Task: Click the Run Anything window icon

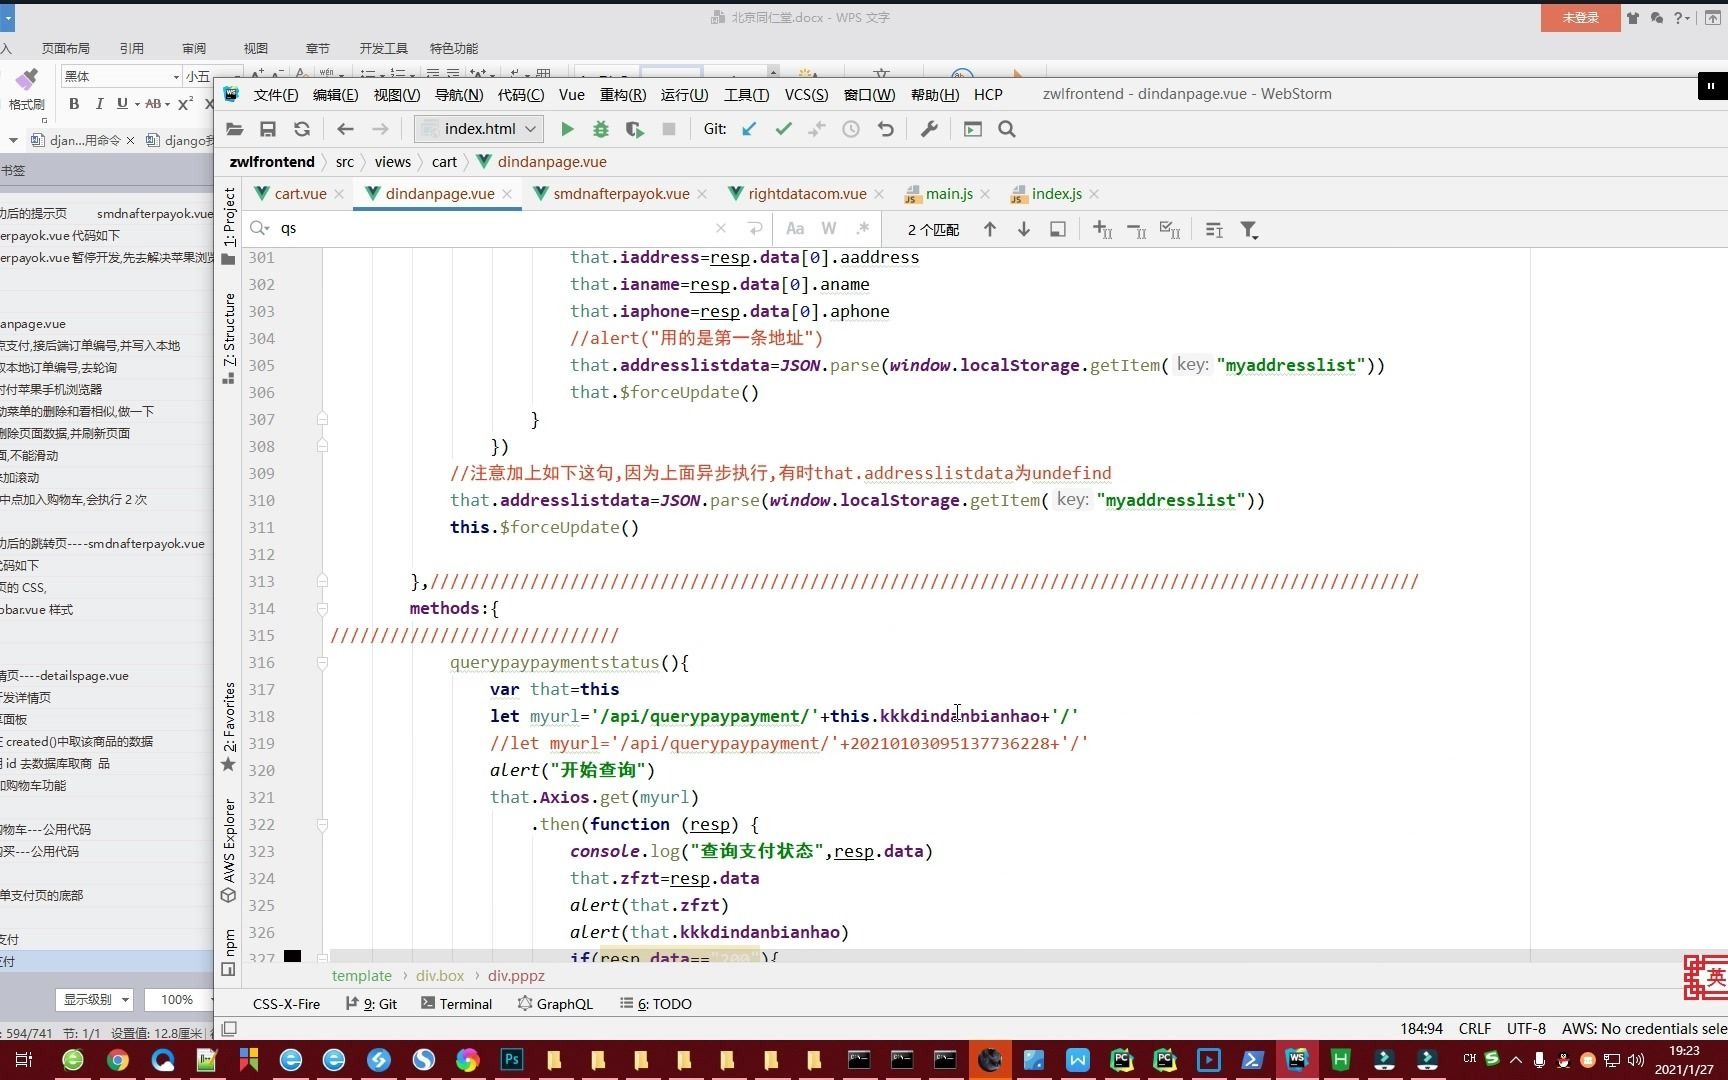Action: point(972,129)
